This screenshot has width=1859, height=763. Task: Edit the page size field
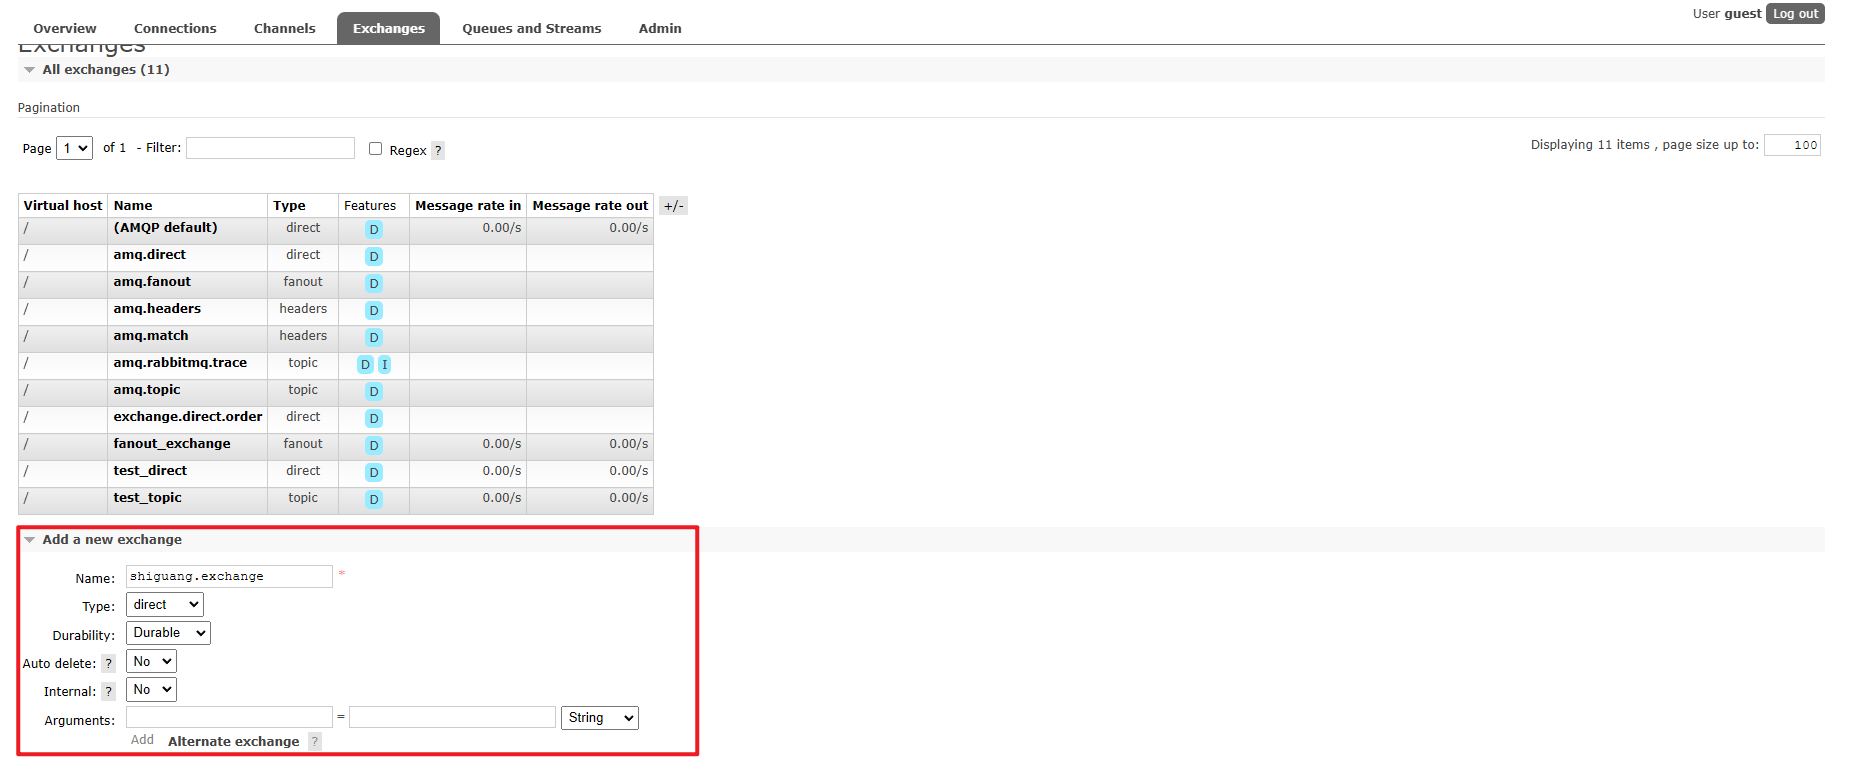coord(1792,145)
